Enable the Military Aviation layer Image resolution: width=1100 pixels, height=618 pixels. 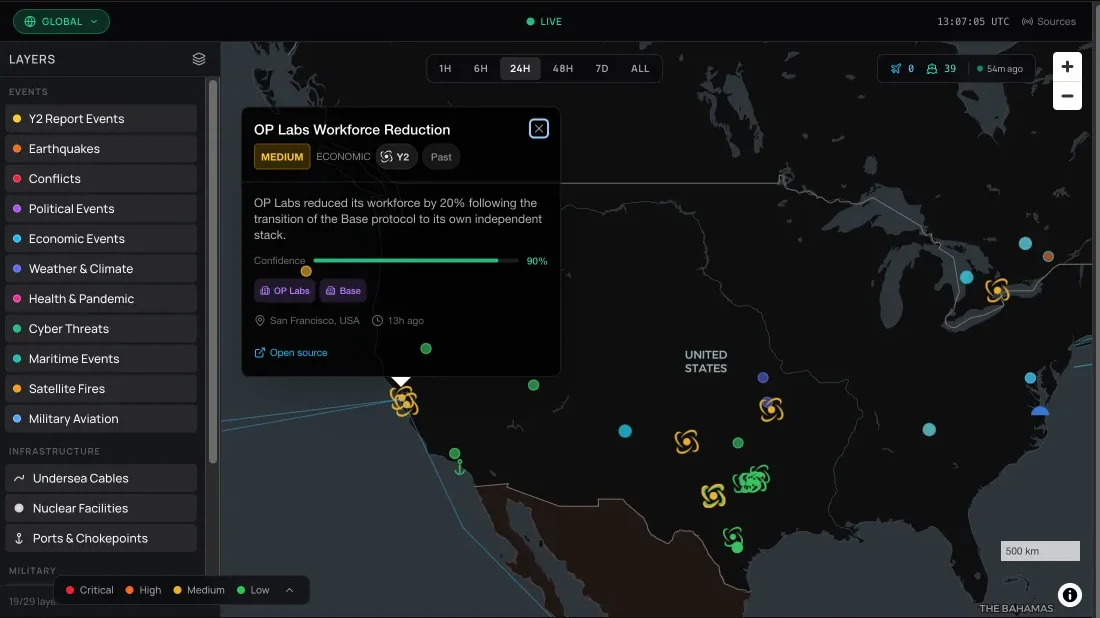coord(101,419)
